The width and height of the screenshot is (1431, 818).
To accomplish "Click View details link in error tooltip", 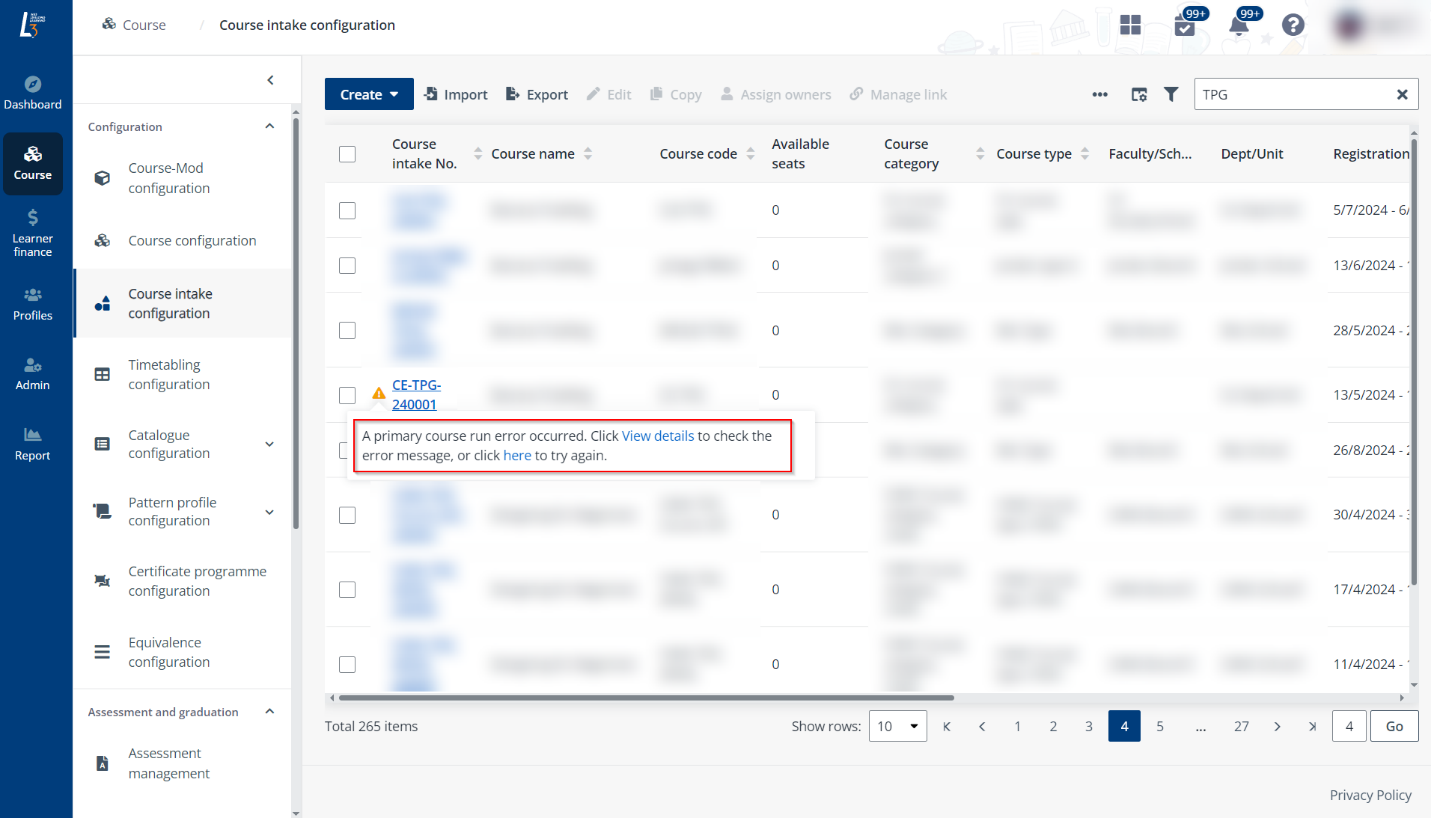I will 657,436.
